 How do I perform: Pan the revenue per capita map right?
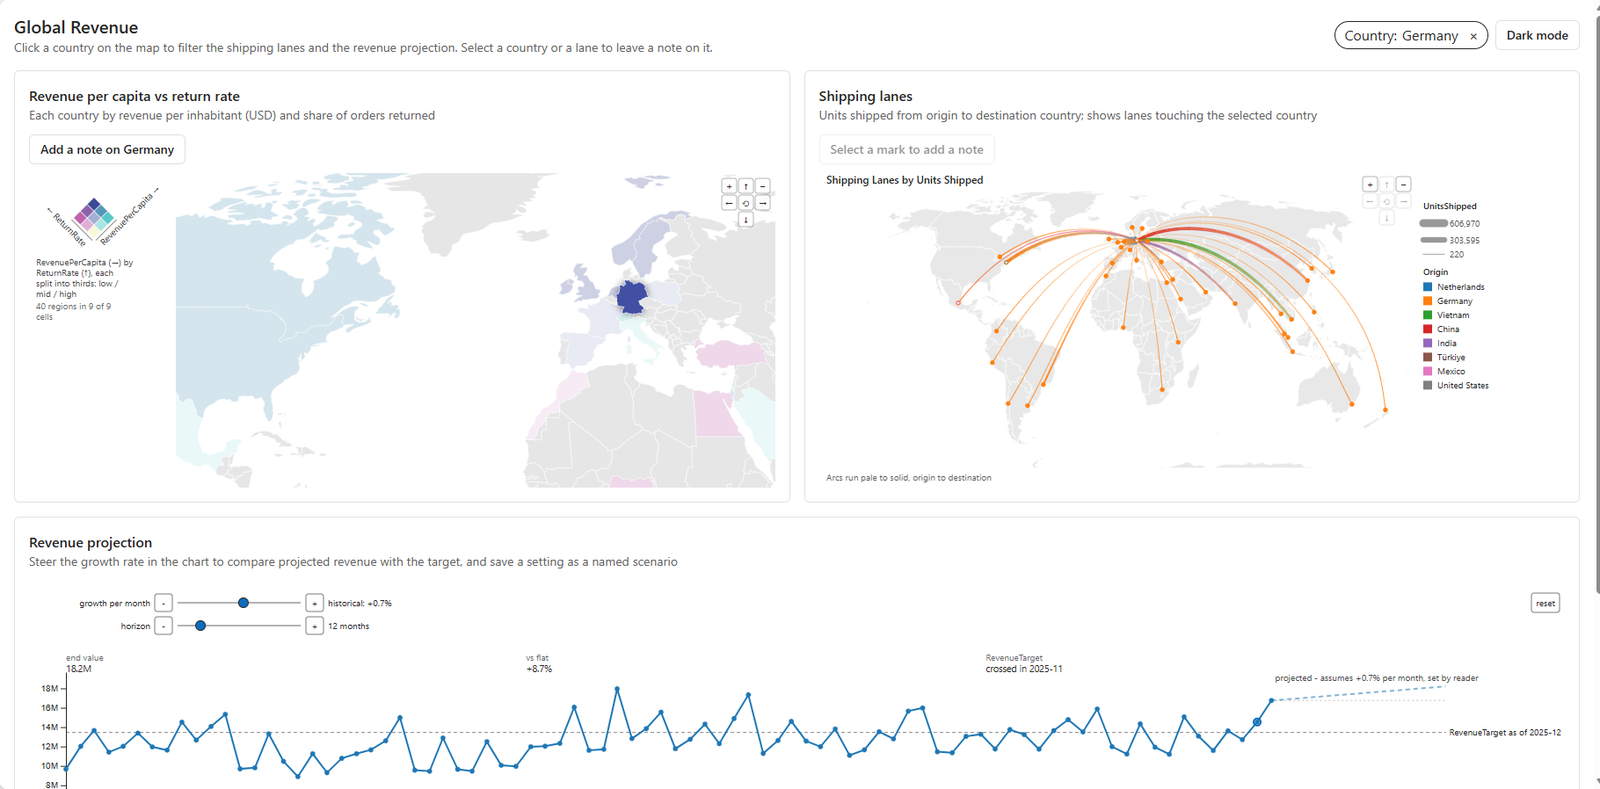point(763,203)
